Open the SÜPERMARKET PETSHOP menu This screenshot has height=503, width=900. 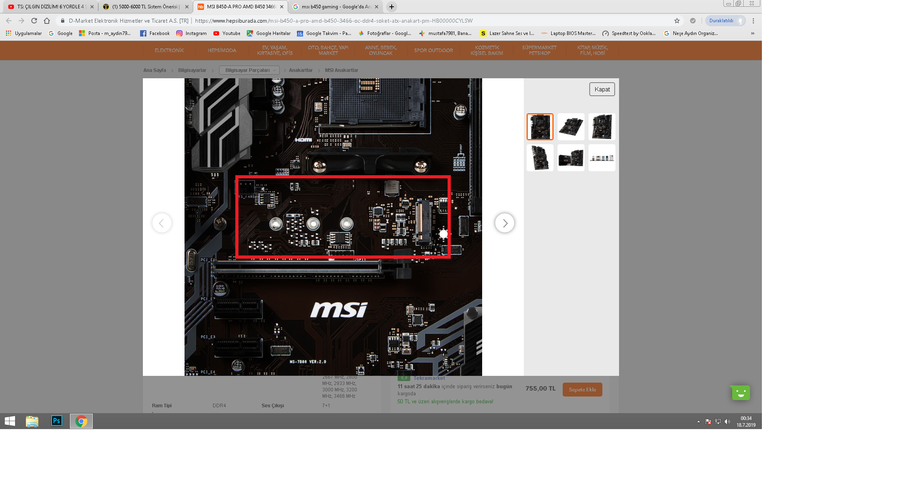tap(539, 51)
